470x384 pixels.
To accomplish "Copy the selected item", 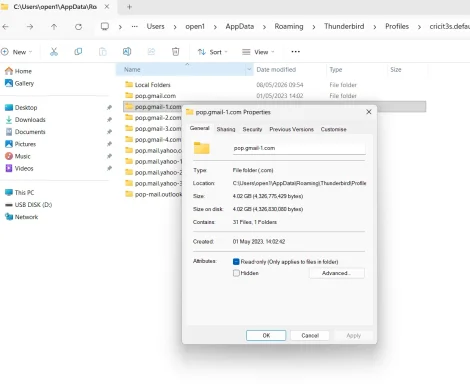I will click(78, 52).
